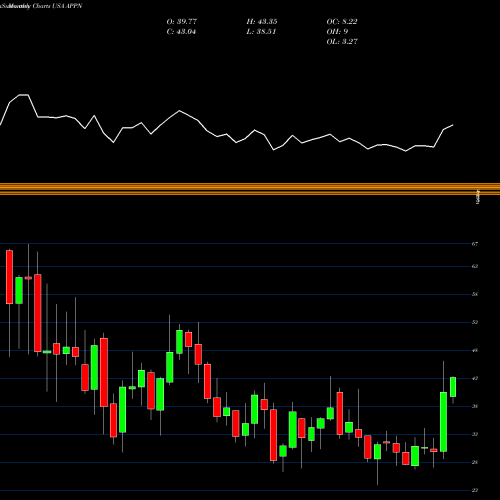This screenshot has height=500, width=500.
Task: Click the end point of the white line chart
Action: point(453,125)
